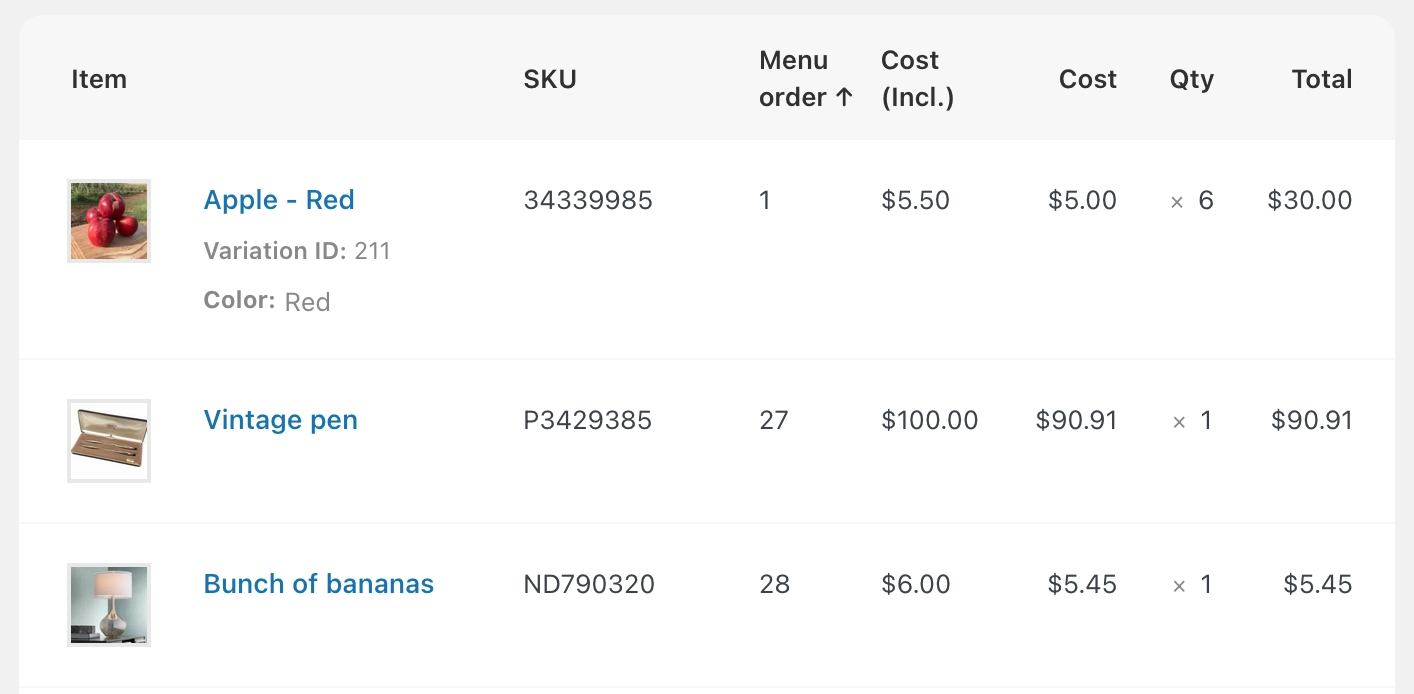Click the Menu order column header
The image size is (1414, 694).
(x=794, y=79)
